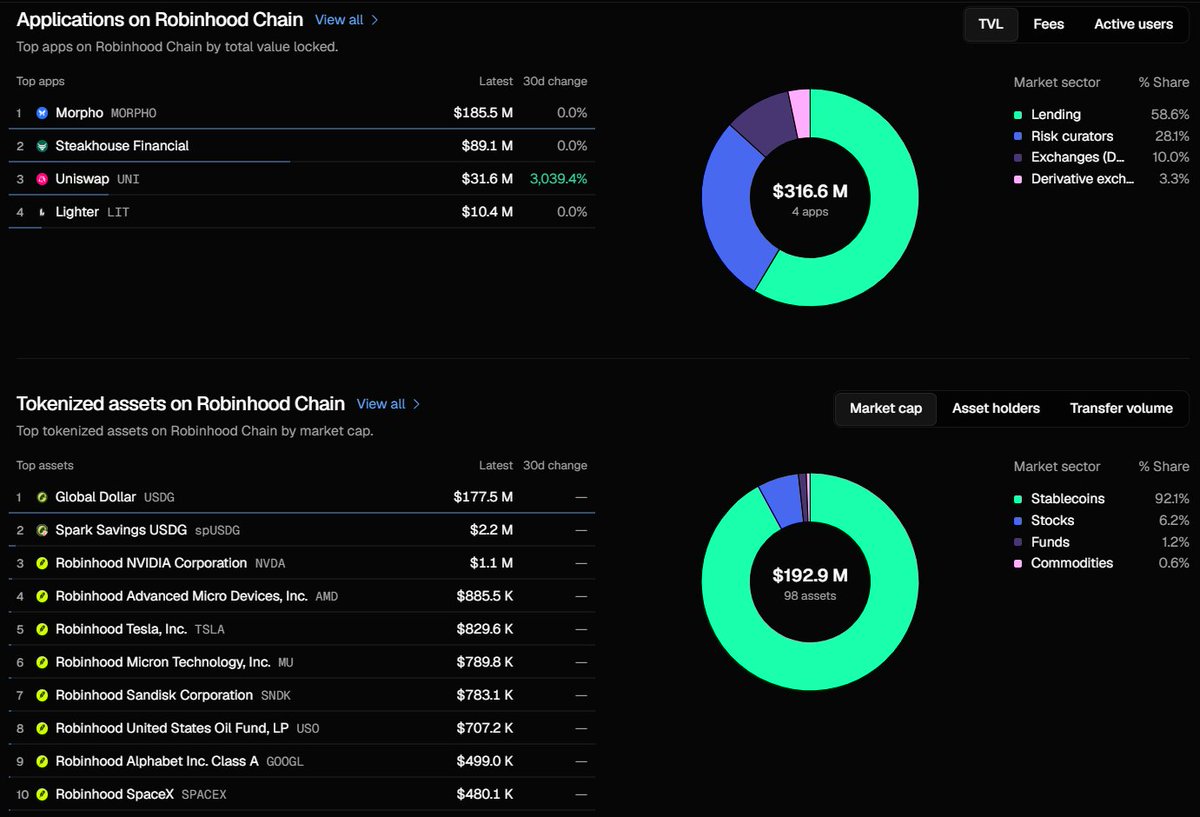Click the Robinhood NVIDIA Corporation token icon
1200x817 pixels.
(x=42, y=563)
